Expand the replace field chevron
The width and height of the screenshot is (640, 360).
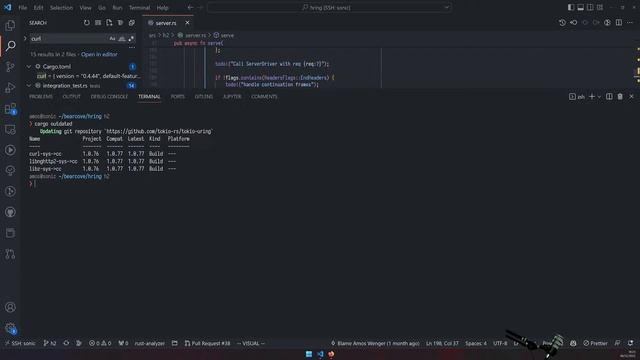click(25, 38)
